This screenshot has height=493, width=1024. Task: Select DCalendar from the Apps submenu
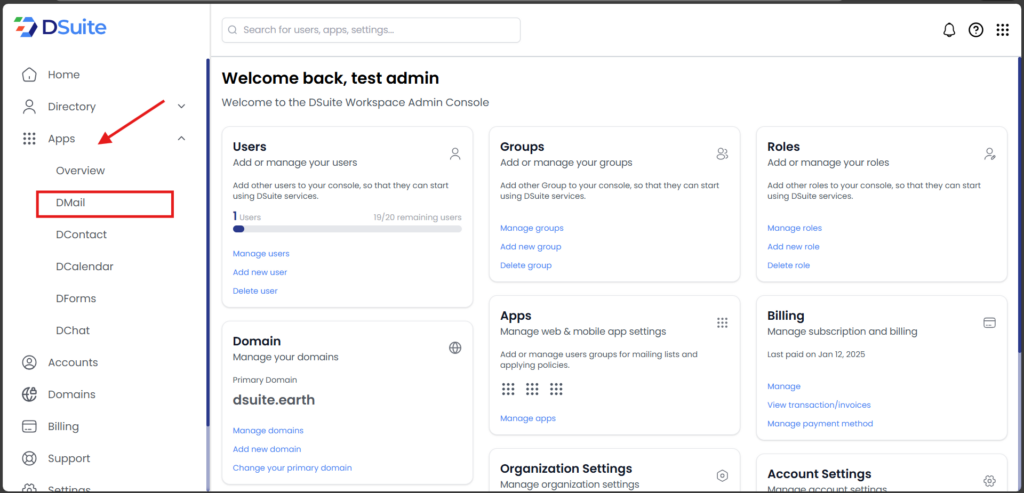(84, 267)
